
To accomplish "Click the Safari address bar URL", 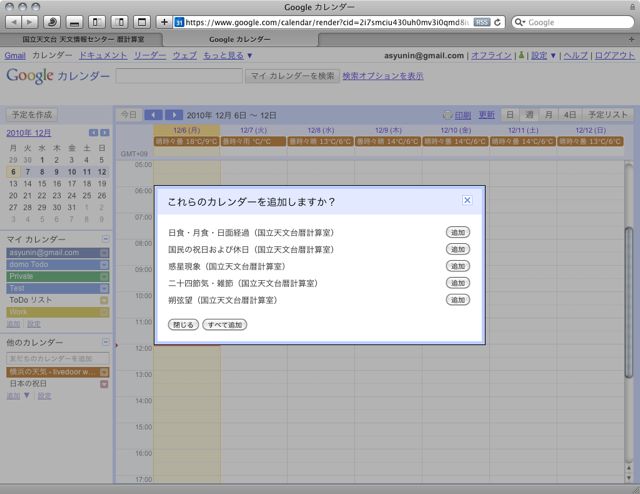I will (327, 22).
